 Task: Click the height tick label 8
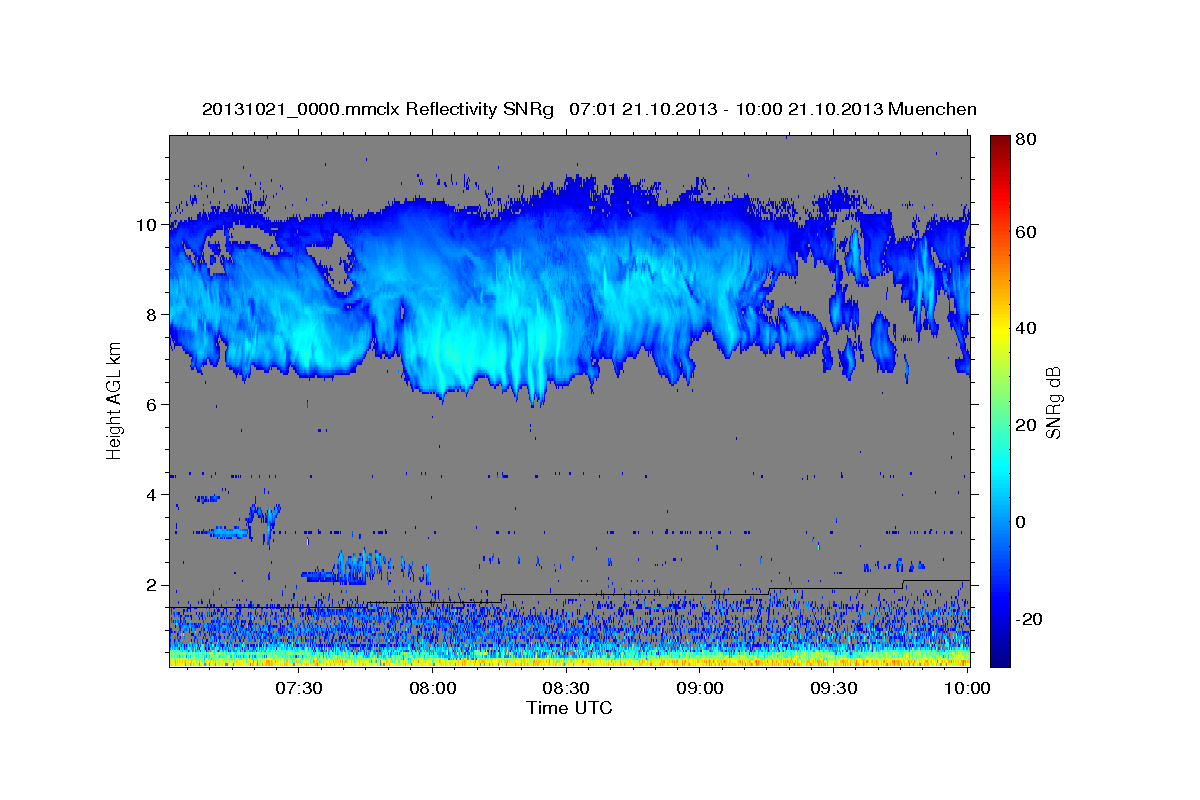[x=153, y=315]
